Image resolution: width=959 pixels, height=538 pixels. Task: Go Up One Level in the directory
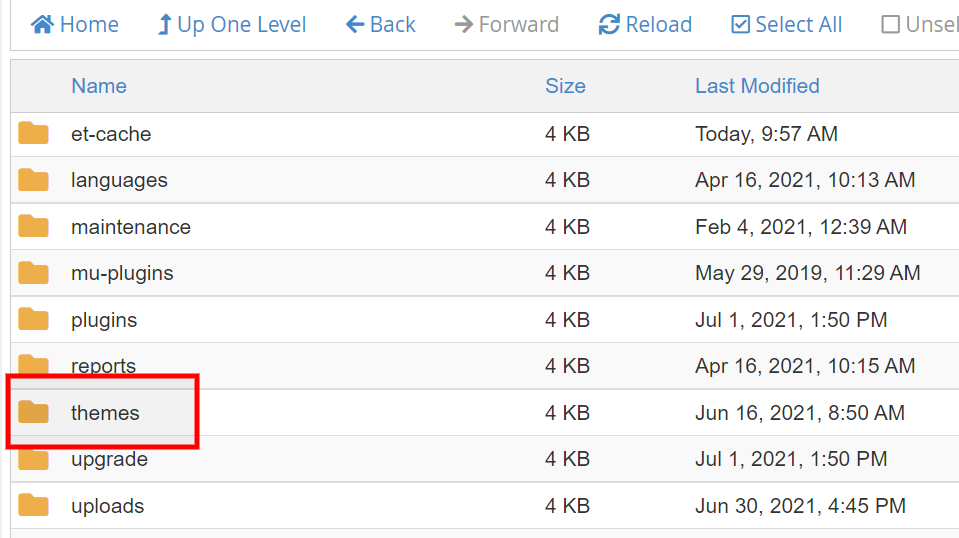231,25
